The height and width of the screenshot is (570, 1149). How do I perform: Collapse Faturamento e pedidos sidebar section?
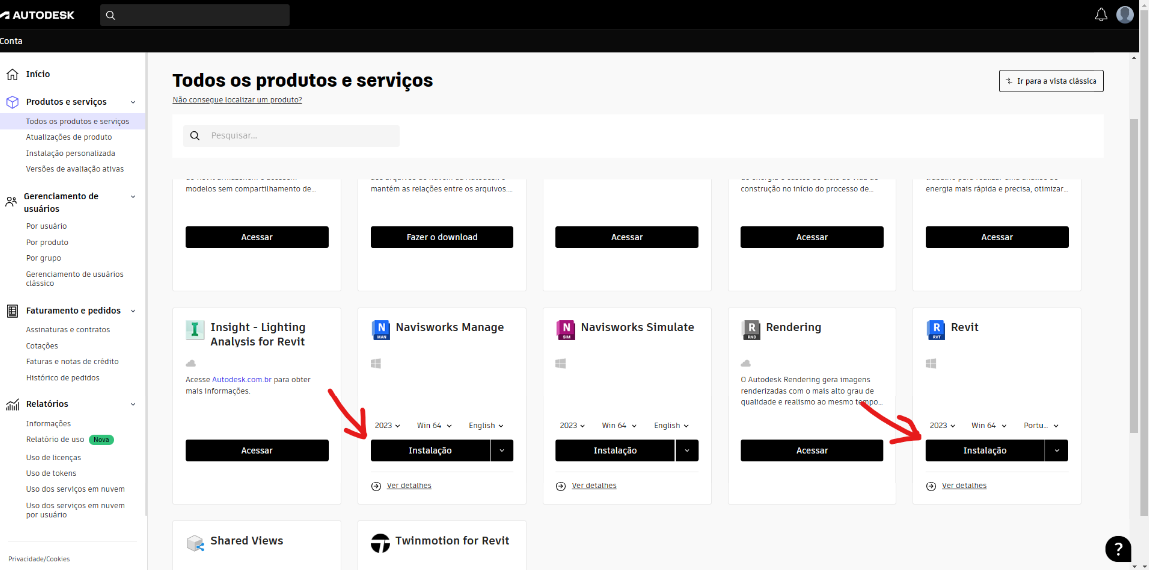[x=133, y=311]
